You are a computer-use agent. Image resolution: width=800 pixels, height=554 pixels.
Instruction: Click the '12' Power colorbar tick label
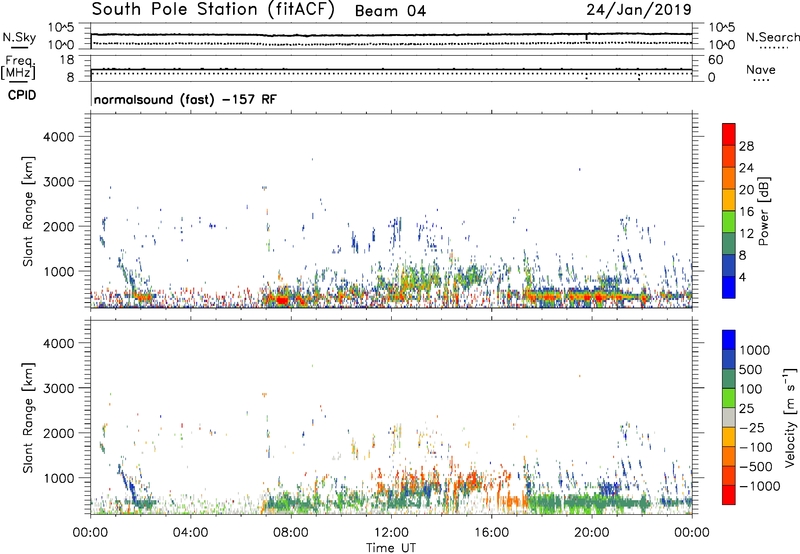746,234
